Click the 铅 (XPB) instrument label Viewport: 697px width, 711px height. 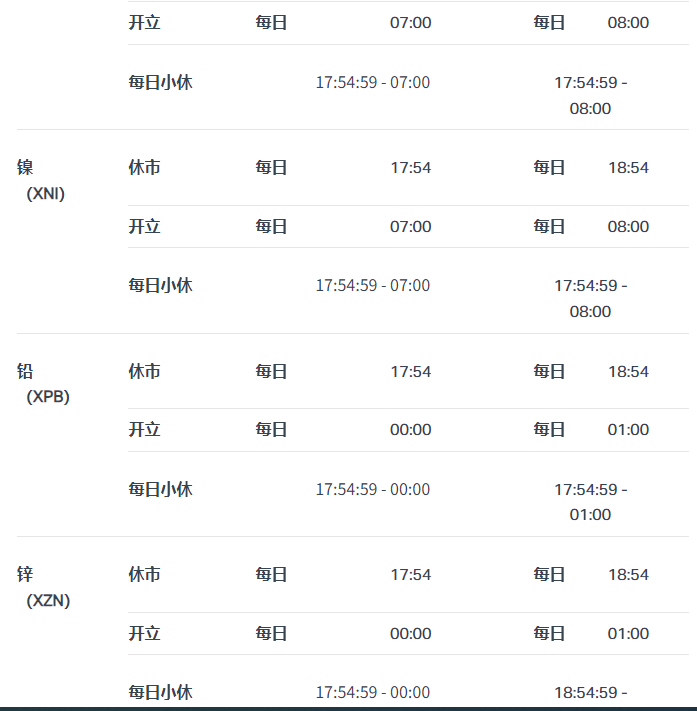pyautogui.click(x=44, y=384)
